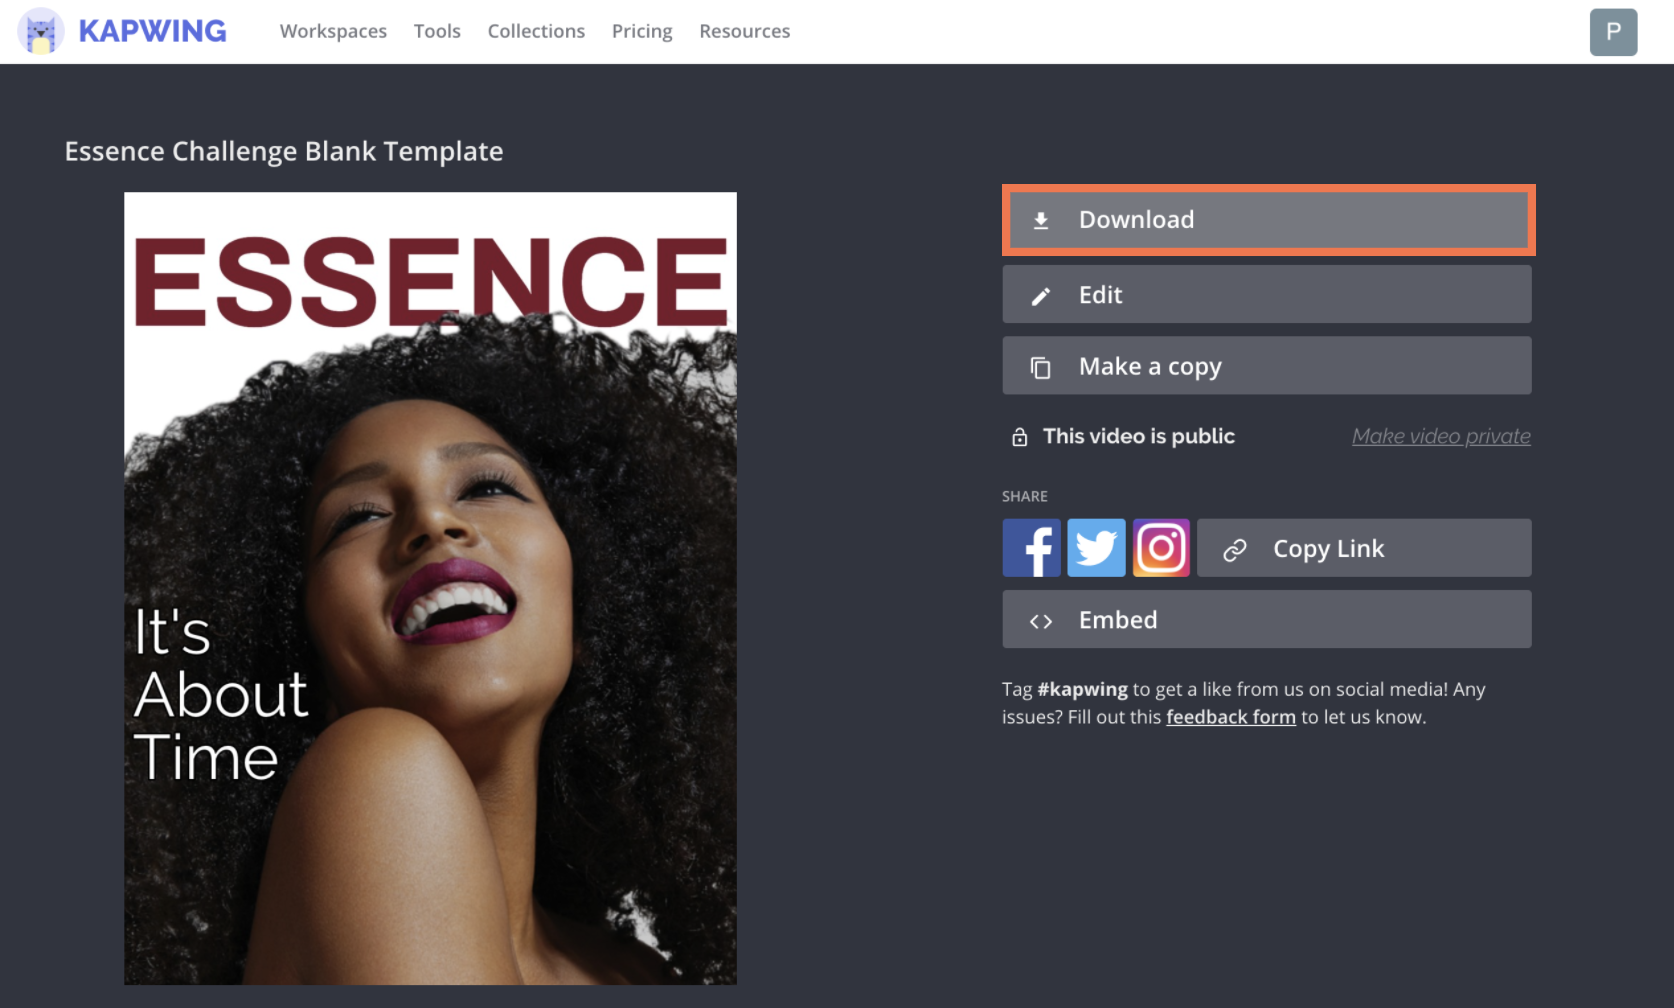Open the Workspaces menu
The image size is (1674, 1008).
coord(333,31)
